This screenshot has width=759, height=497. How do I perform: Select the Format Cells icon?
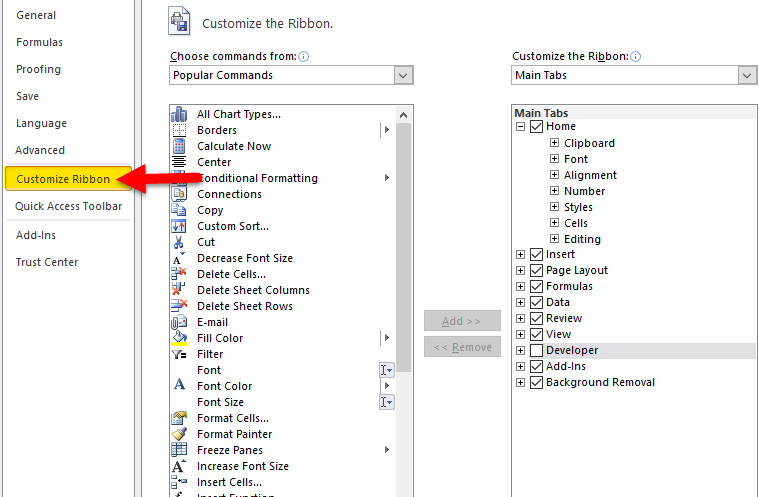pyautogui.click(x=179, y=418)
